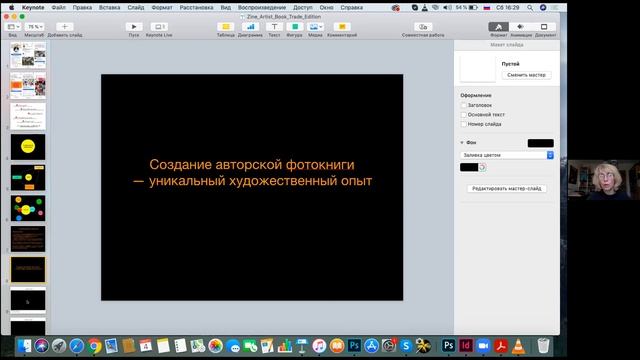Open the Вставка menu
Screen dimensions: 640x360
(x=109, y=7)
